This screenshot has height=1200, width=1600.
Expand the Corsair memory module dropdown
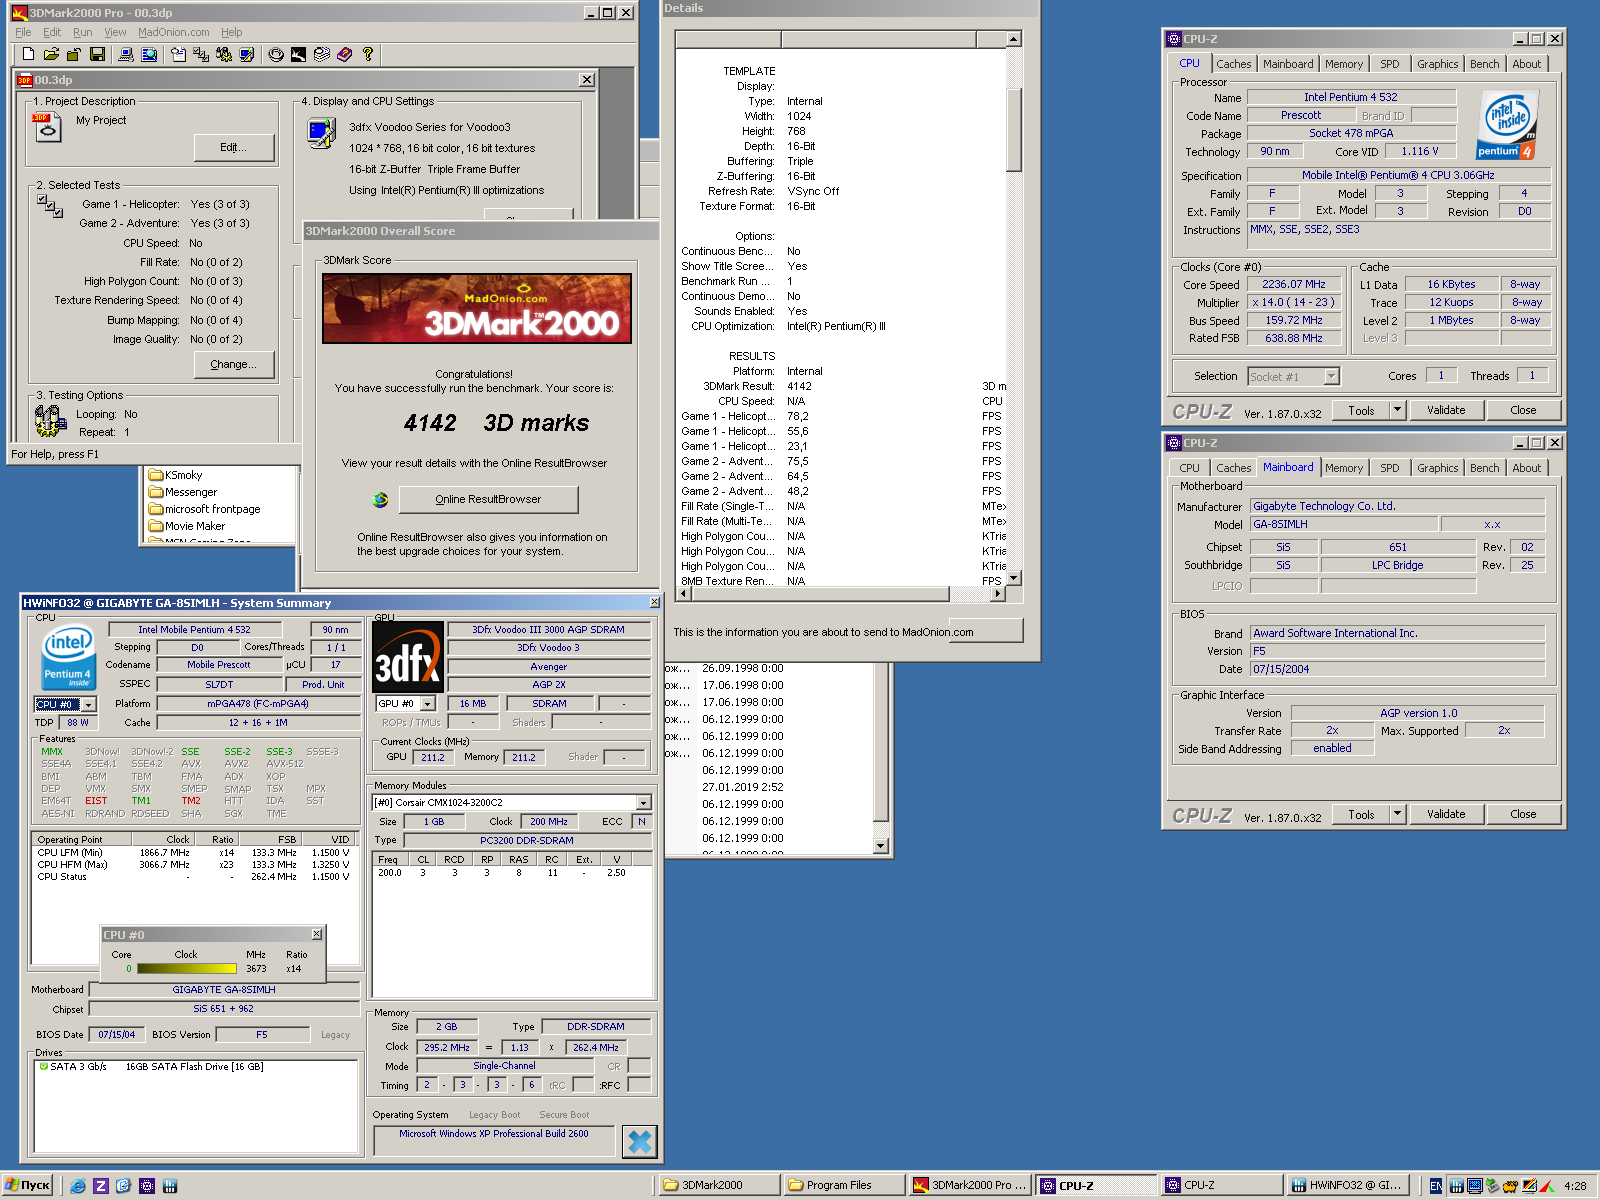pos(644,803)
